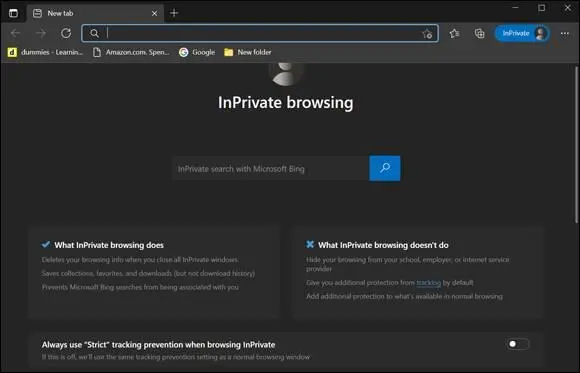Click the Amazon.com page favicon

click(x=97, y=52)
